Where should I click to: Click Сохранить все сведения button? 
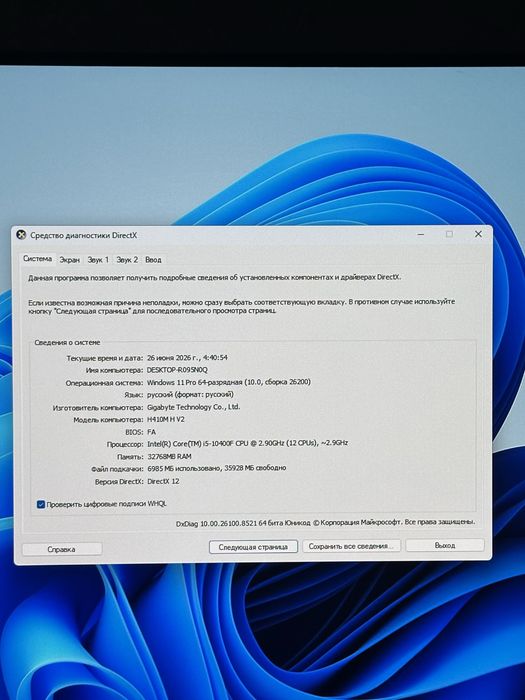pos(351,546)
